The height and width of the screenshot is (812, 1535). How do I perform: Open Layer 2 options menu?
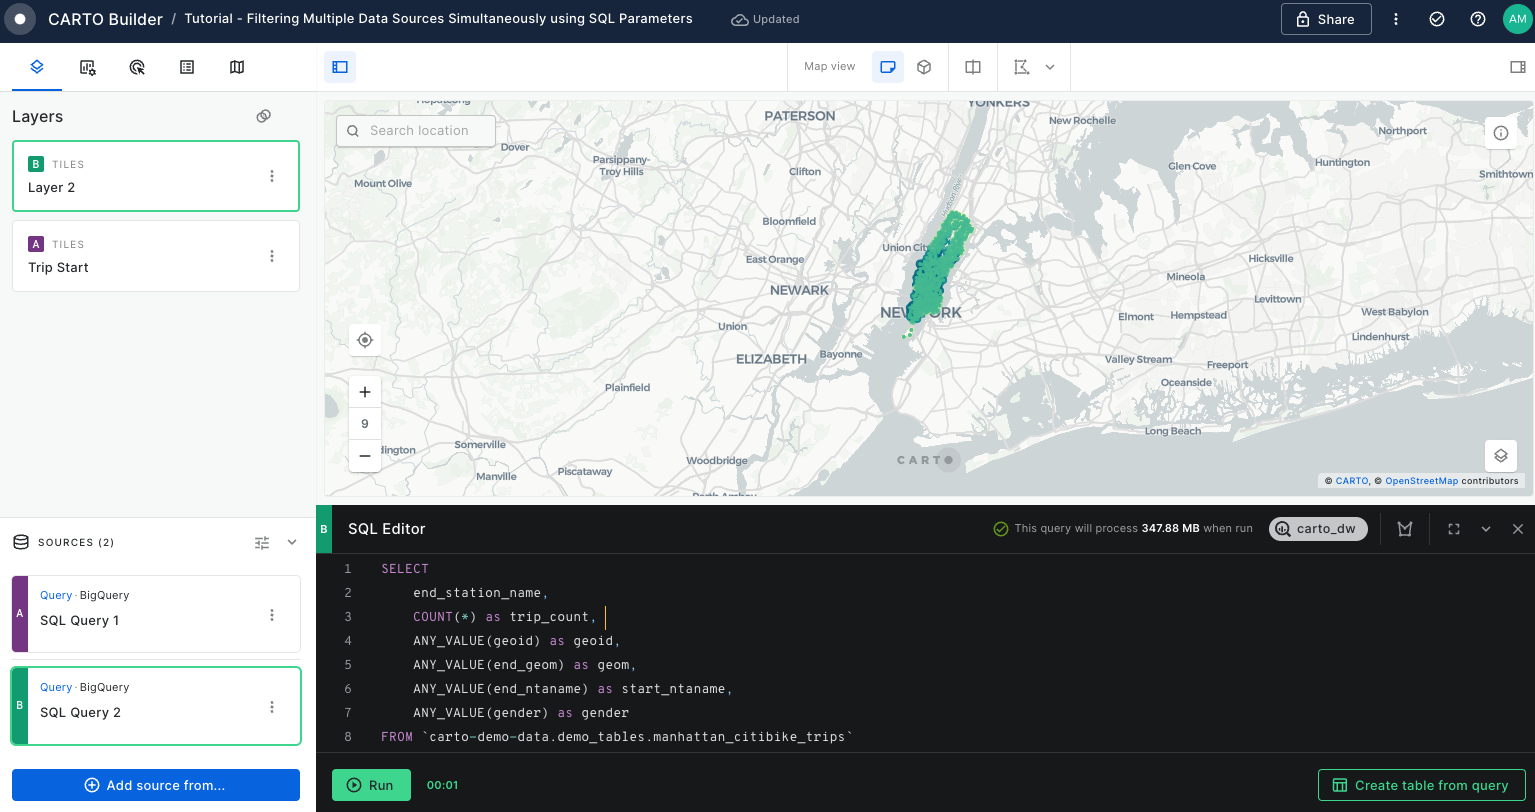pyautogui.click(x=272, y=176)
